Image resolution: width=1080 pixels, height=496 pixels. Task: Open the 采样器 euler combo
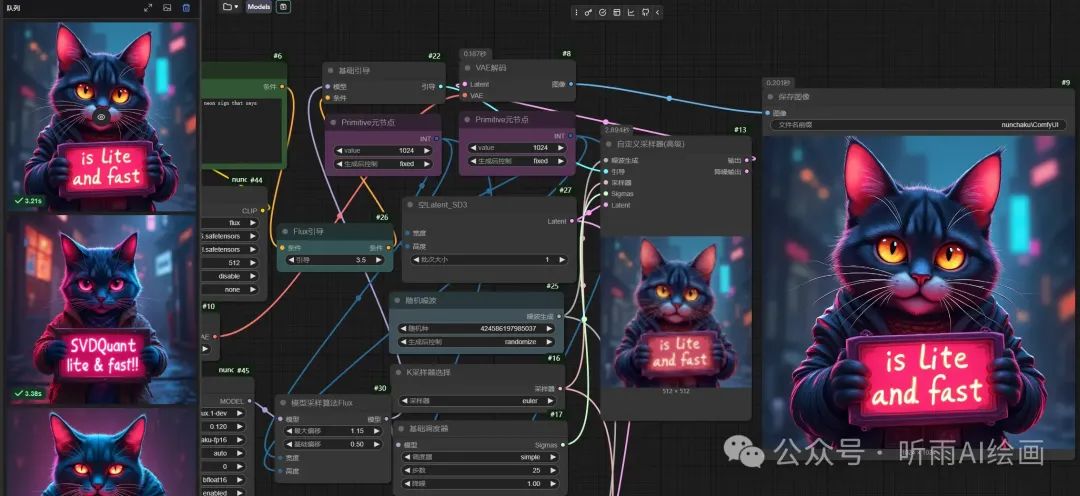[x=477, y=400]
